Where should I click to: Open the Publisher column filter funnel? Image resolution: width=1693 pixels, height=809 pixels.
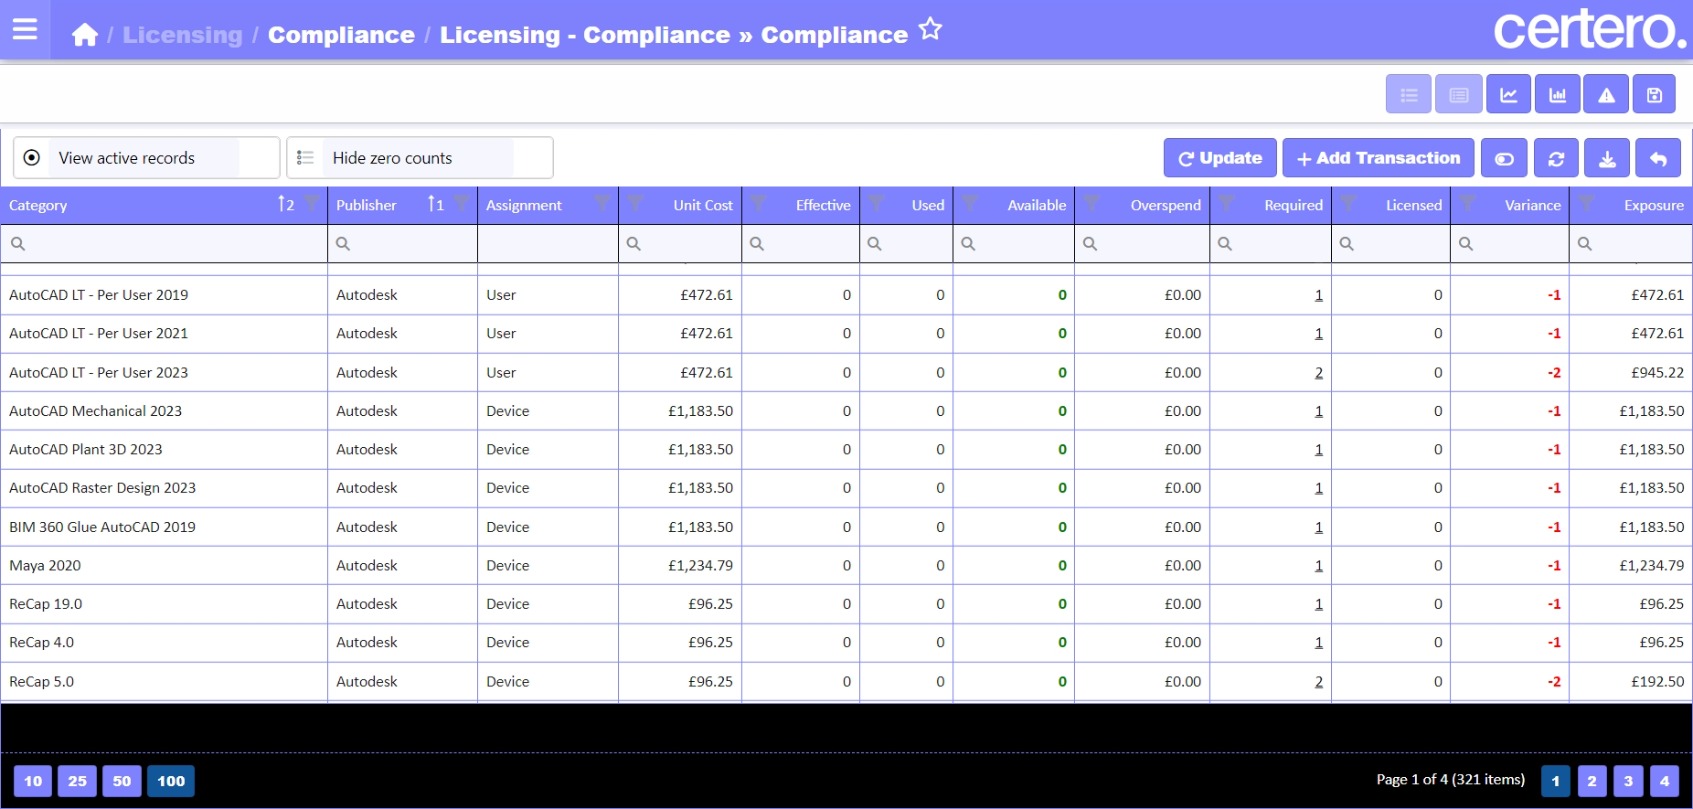(x=462, y=204)
